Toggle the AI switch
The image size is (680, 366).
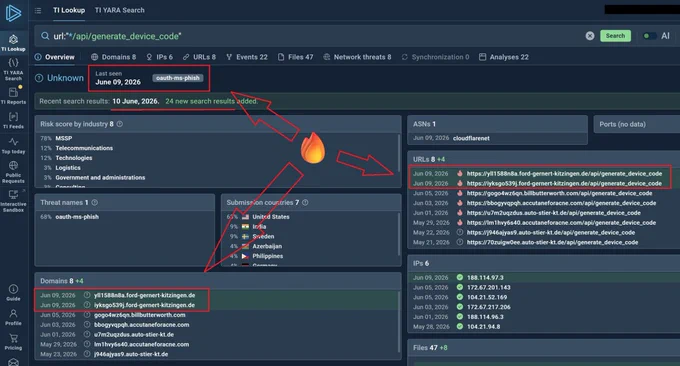tap(649, 36)
